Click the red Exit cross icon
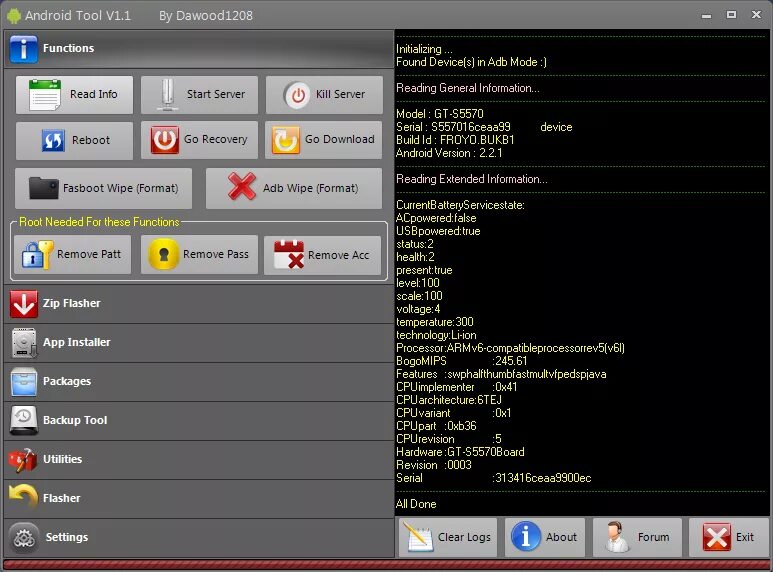The image size is (773, 572). tap(717, 536)
